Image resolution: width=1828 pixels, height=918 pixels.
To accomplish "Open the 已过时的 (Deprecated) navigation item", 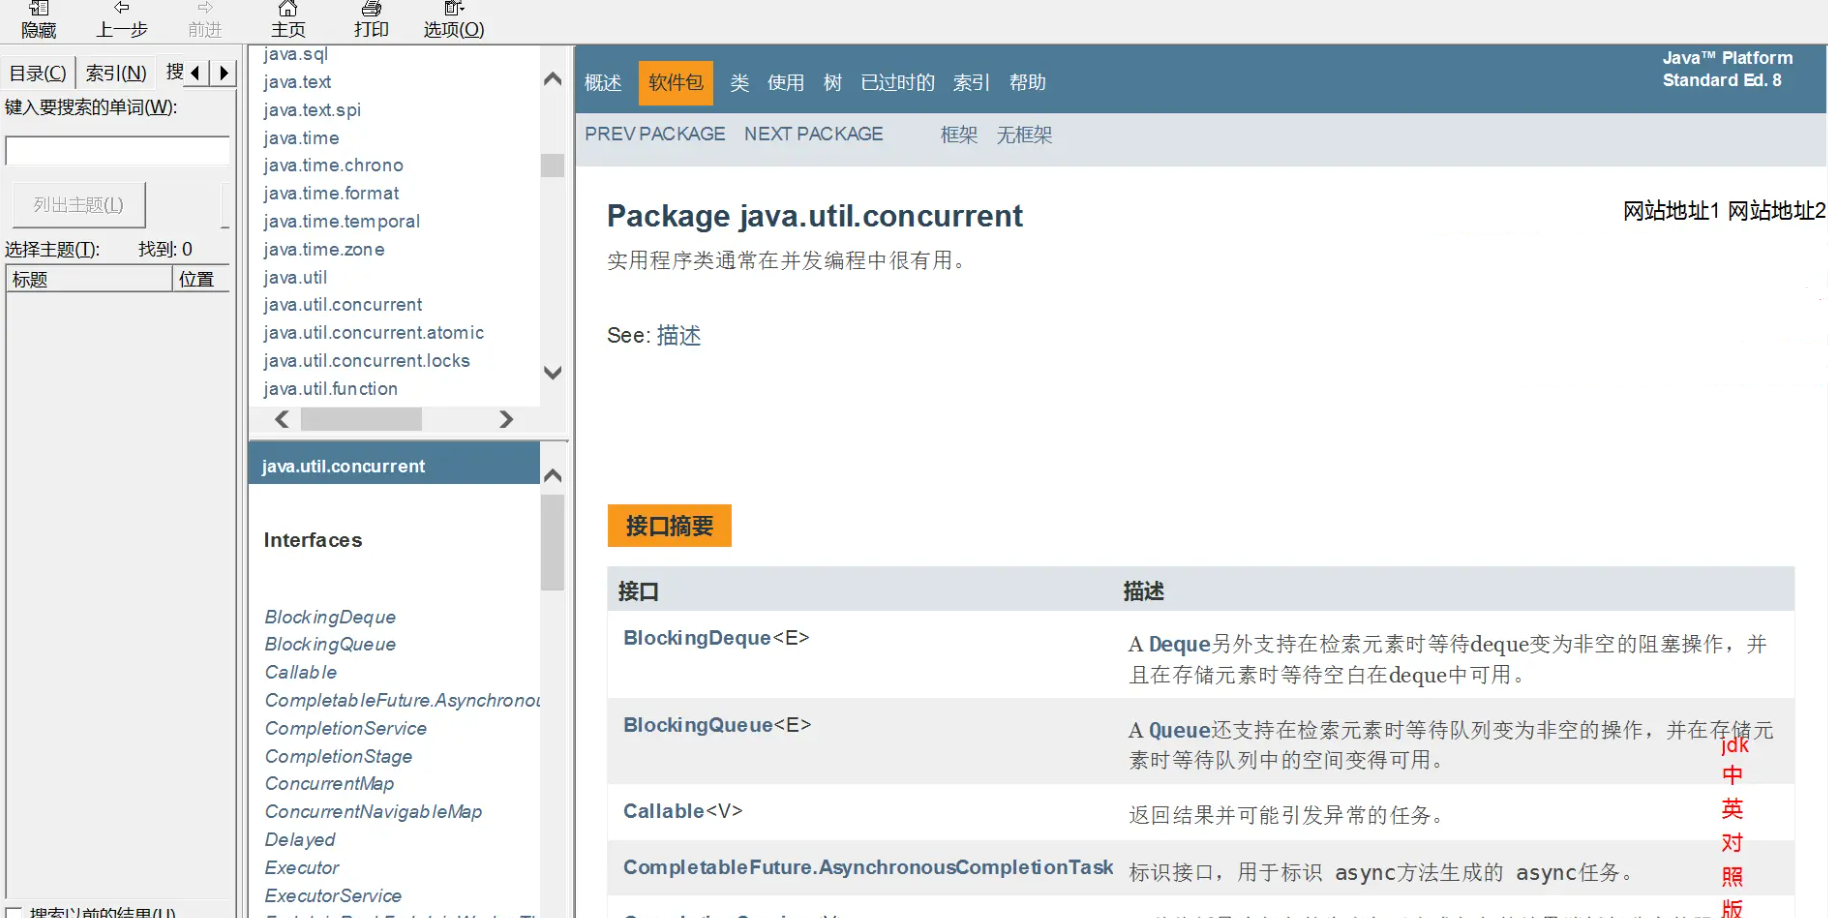I will click(x=898, y=82).
